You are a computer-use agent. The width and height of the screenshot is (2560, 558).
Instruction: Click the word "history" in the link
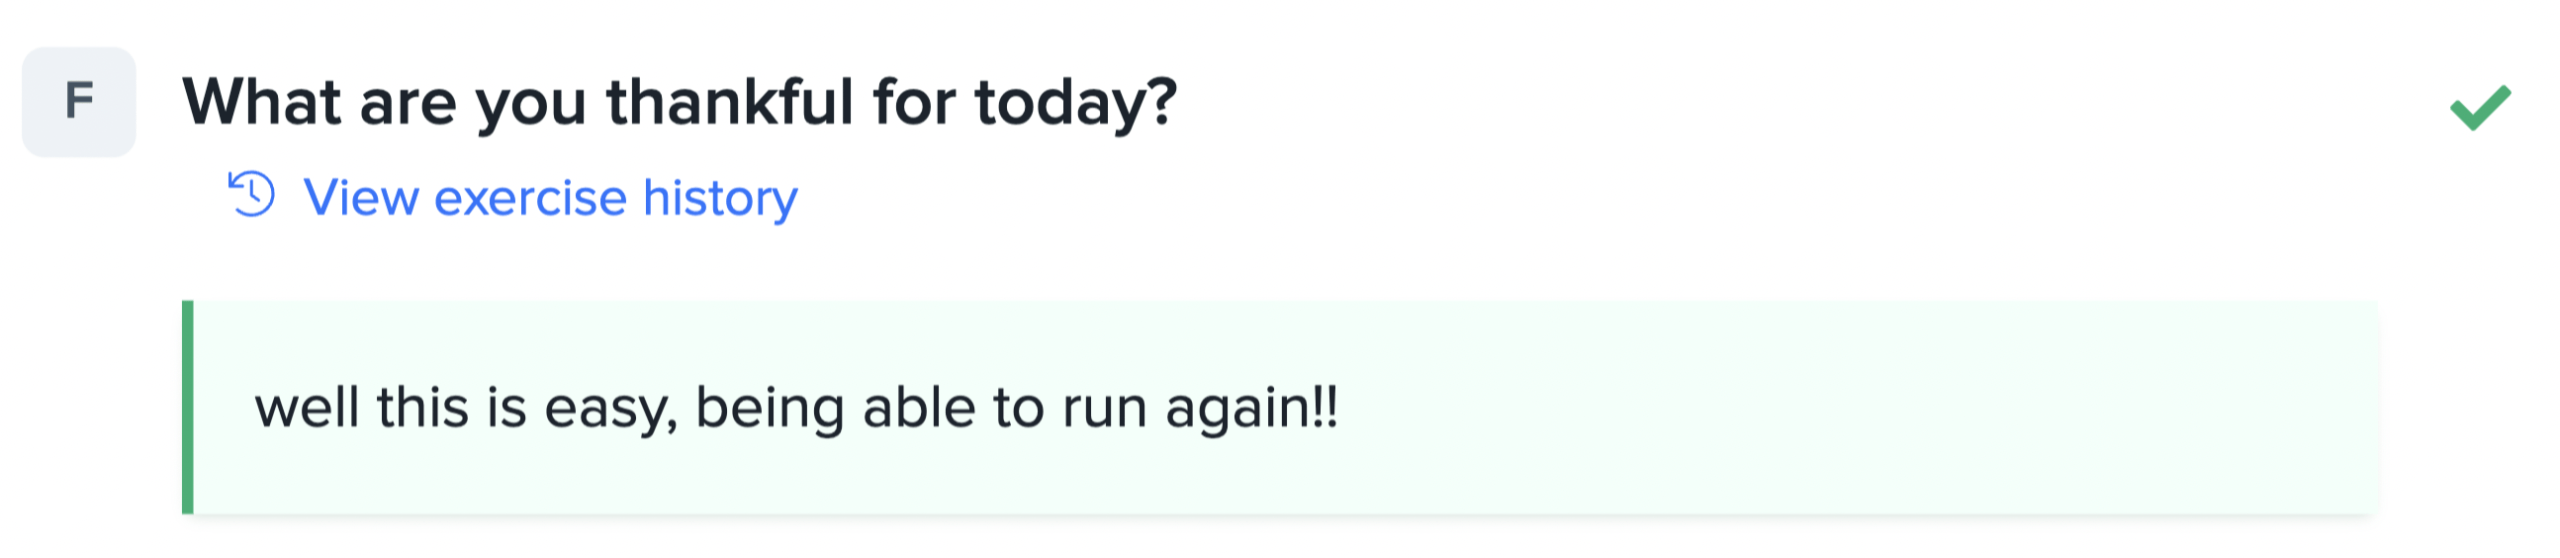720,197
